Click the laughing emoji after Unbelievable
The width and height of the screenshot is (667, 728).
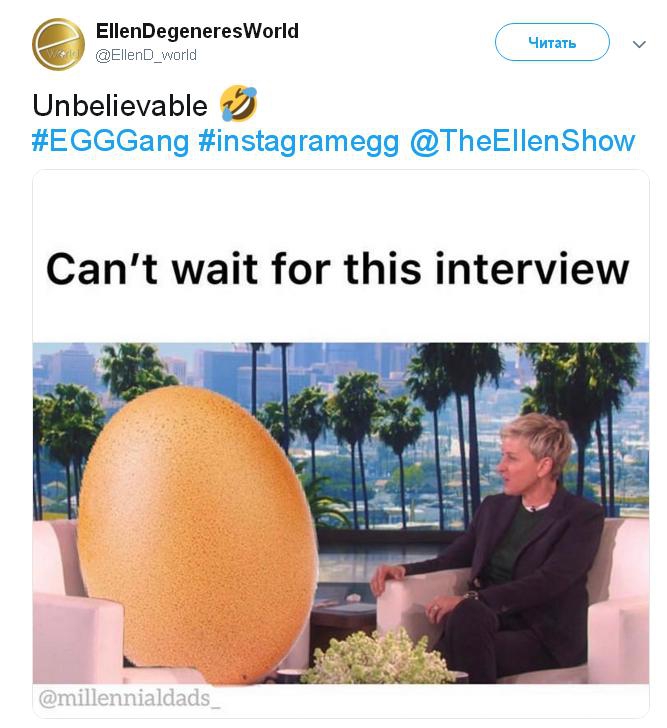(x=238, y=104)
